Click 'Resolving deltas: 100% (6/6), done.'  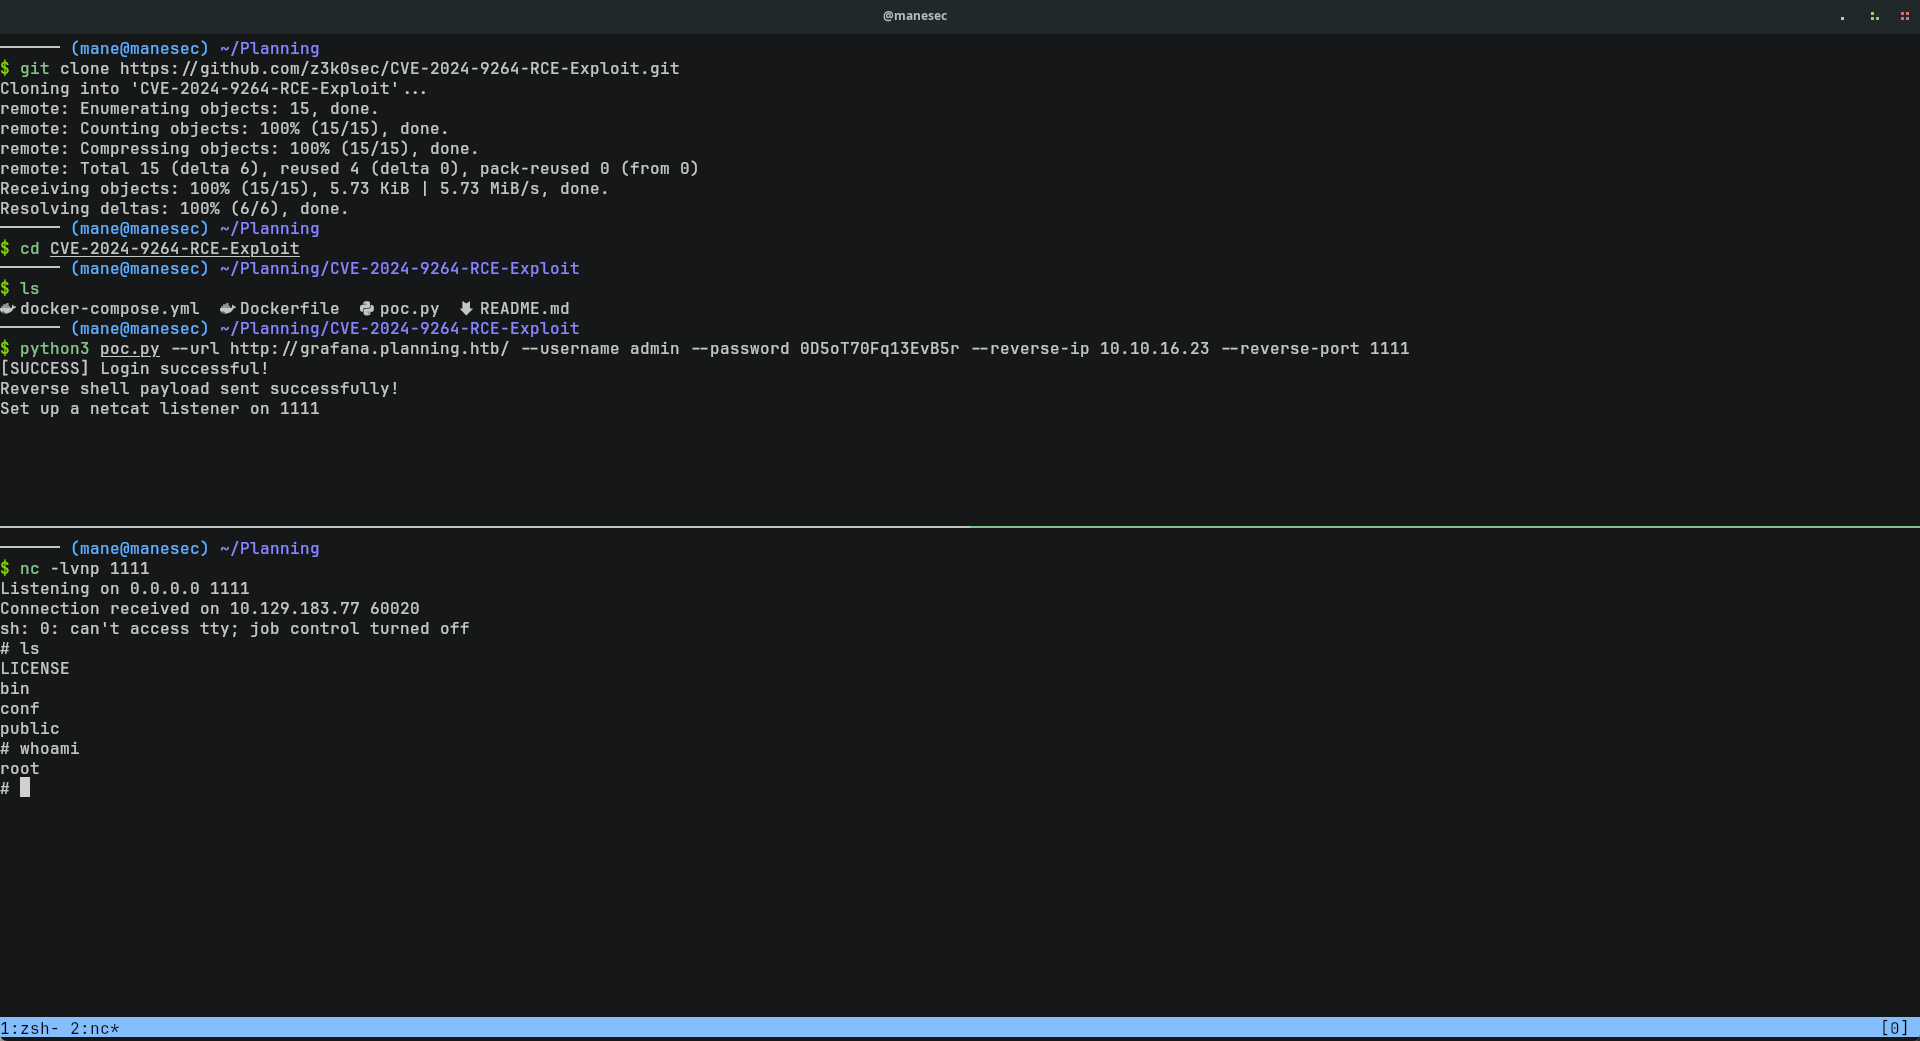[175, 208]
